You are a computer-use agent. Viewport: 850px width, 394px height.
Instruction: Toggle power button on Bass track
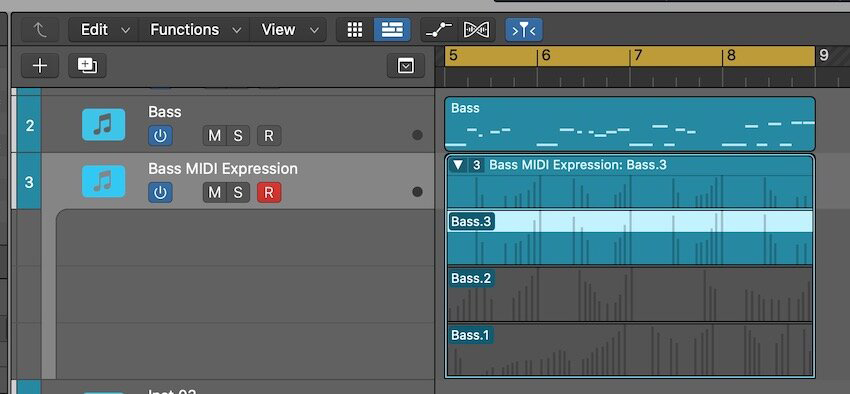point(160,135)
